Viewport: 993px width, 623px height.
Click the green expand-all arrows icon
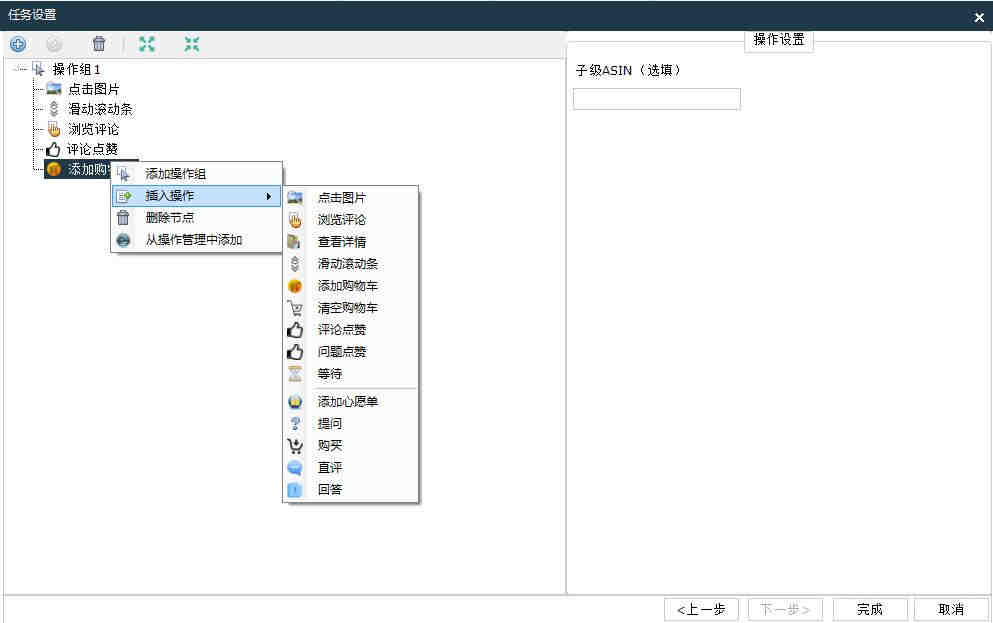tap(147, 44)
